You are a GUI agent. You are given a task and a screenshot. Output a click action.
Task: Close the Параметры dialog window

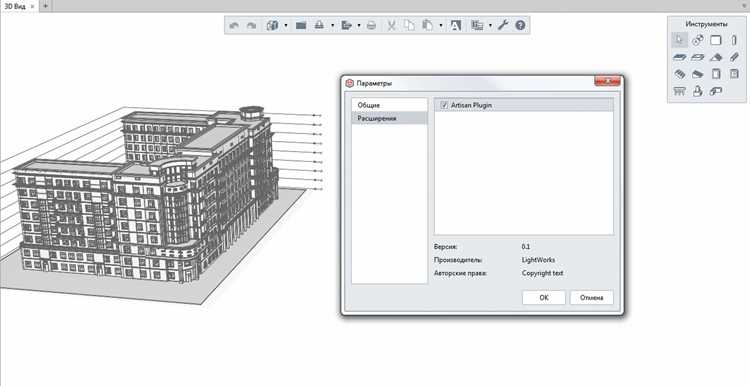[607, 81]
